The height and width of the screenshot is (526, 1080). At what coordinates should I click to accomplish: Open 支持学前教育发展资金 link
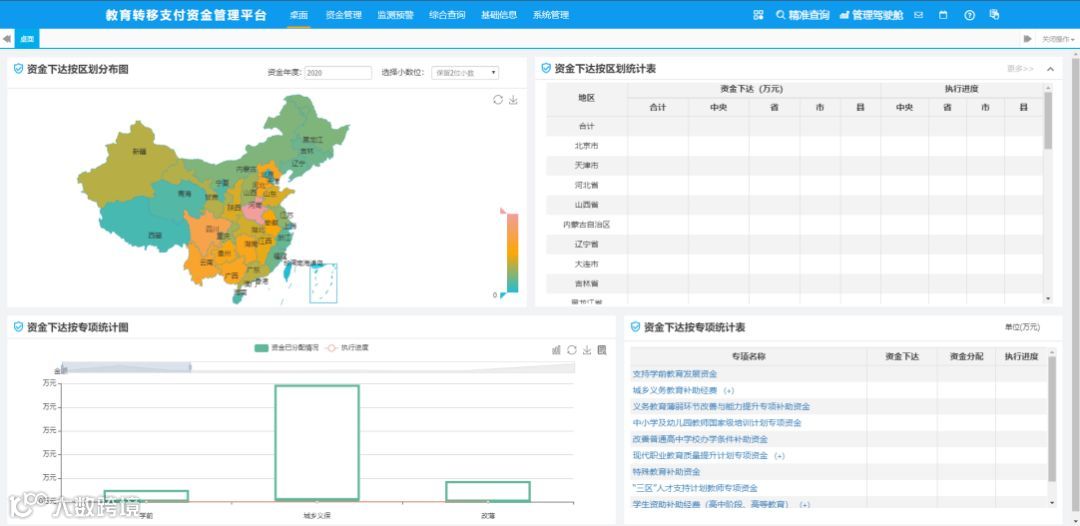(x=674, y=374)
